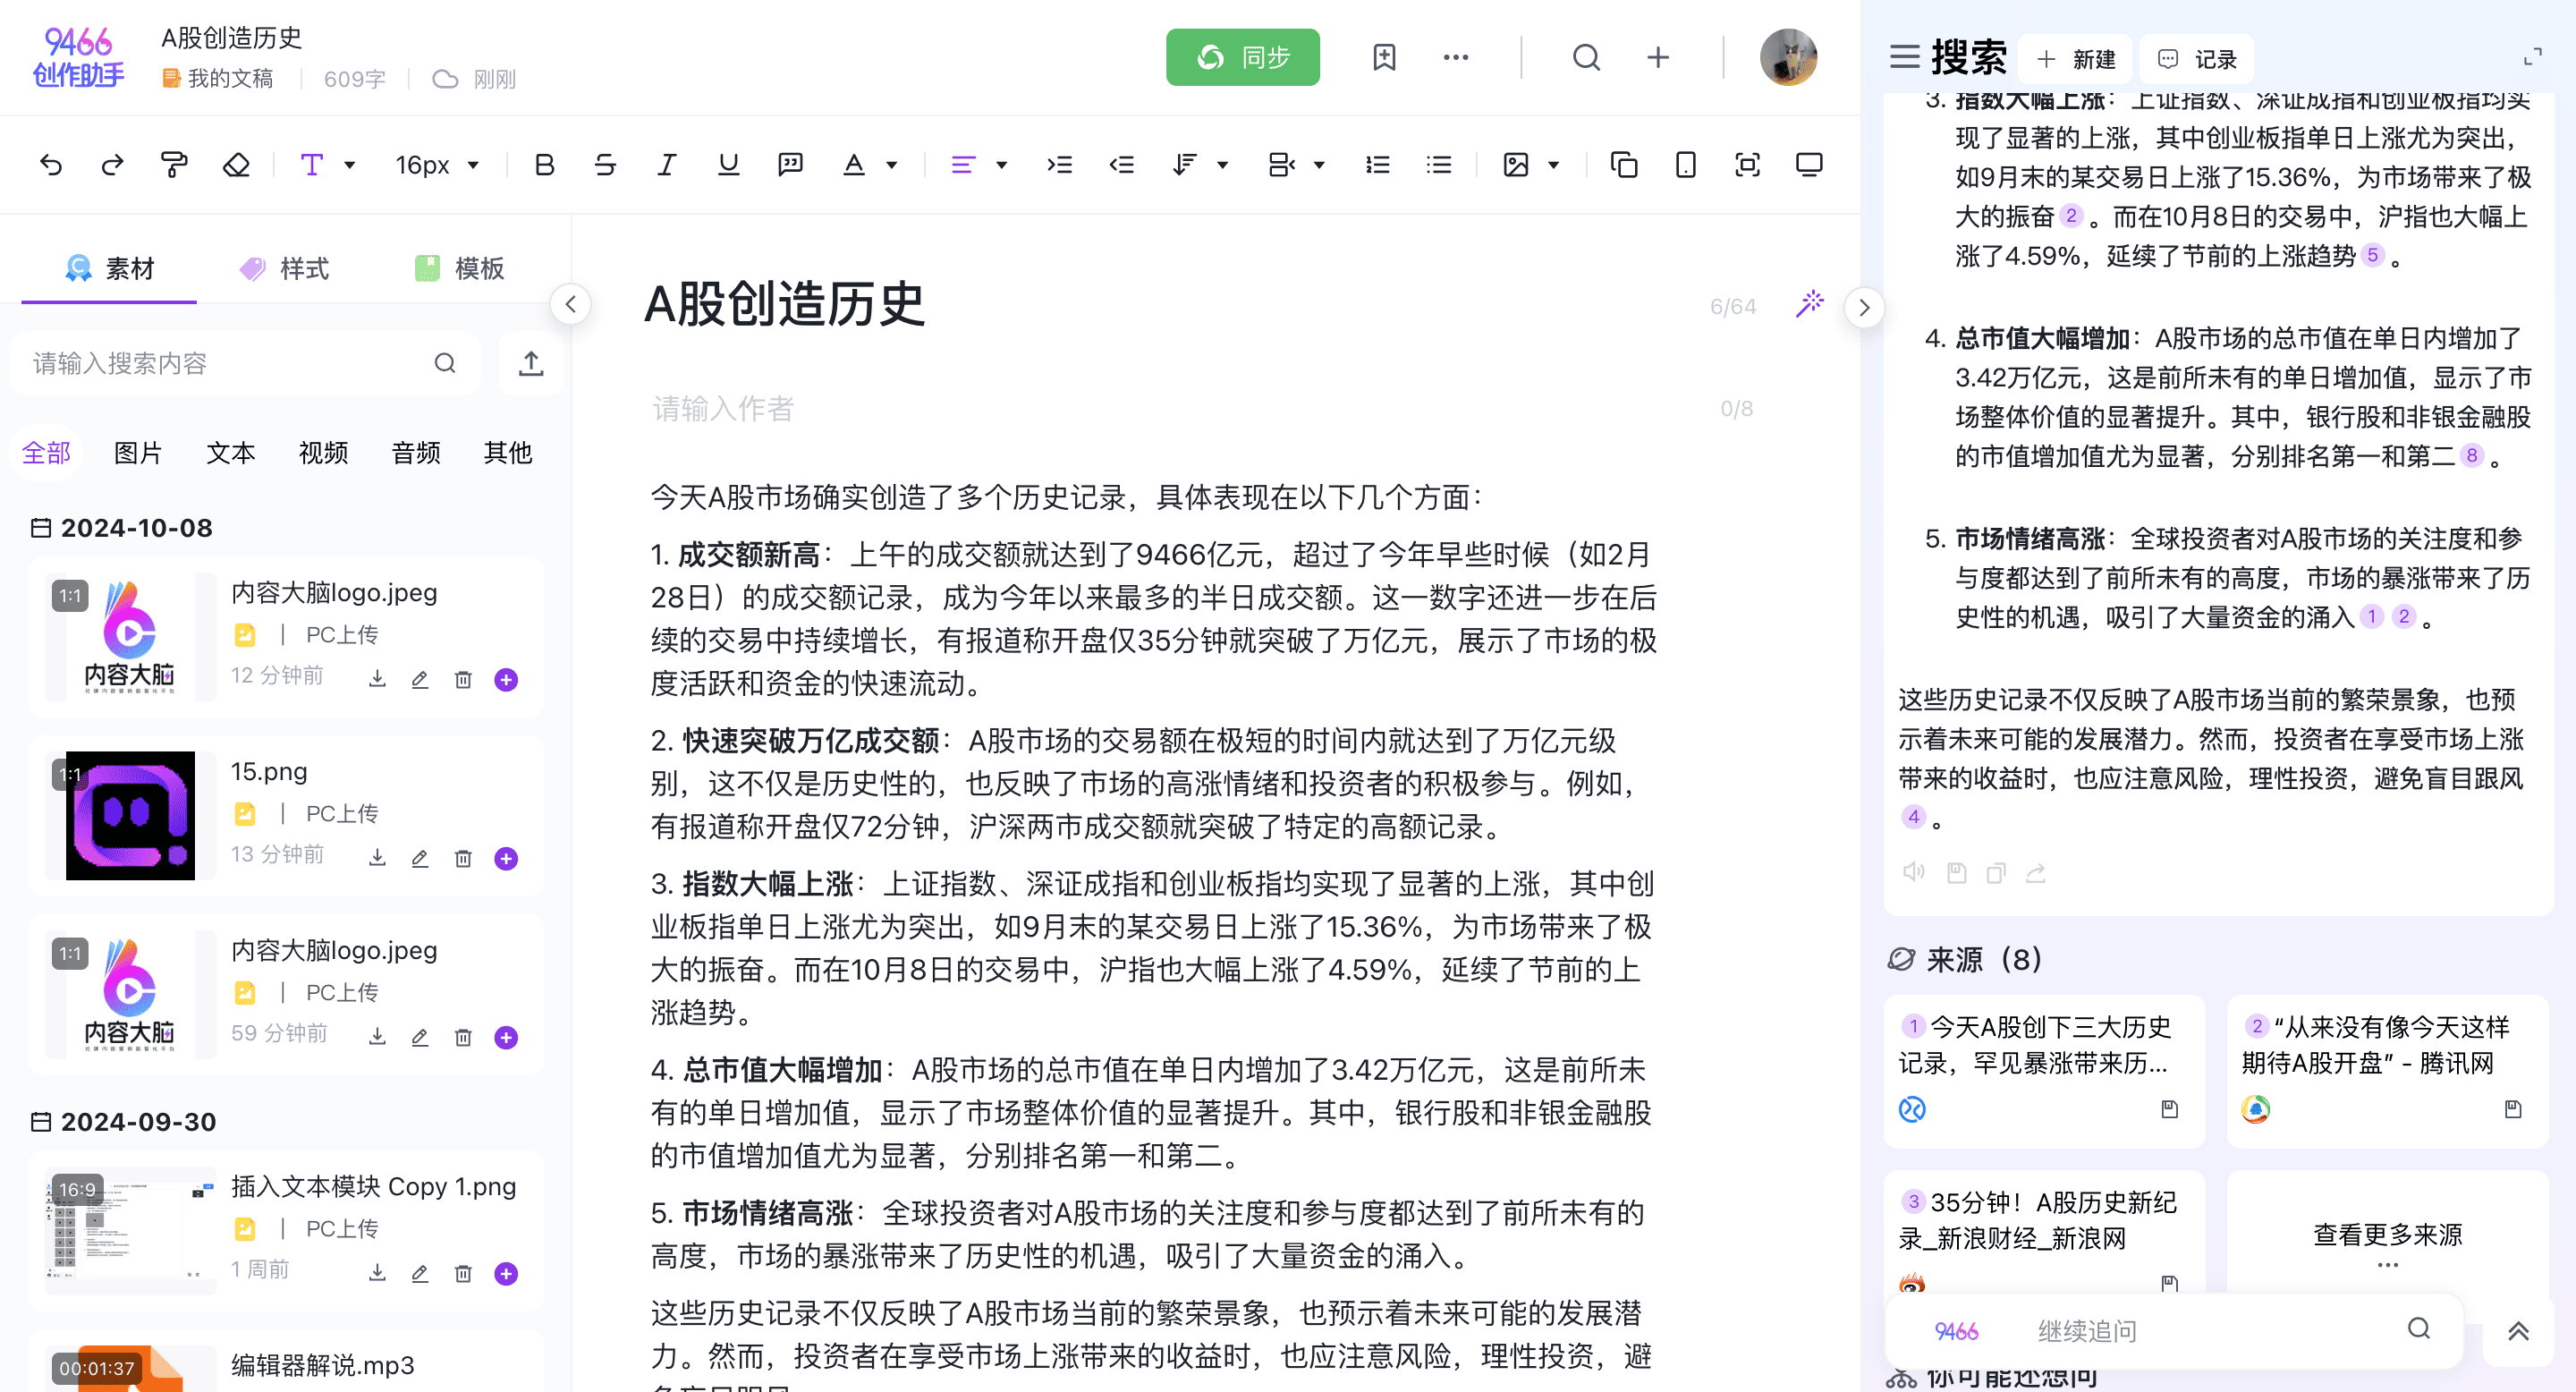2576x1392 pixels.
Task: Increase paragraph indent
Action: tap(1060, 165)
